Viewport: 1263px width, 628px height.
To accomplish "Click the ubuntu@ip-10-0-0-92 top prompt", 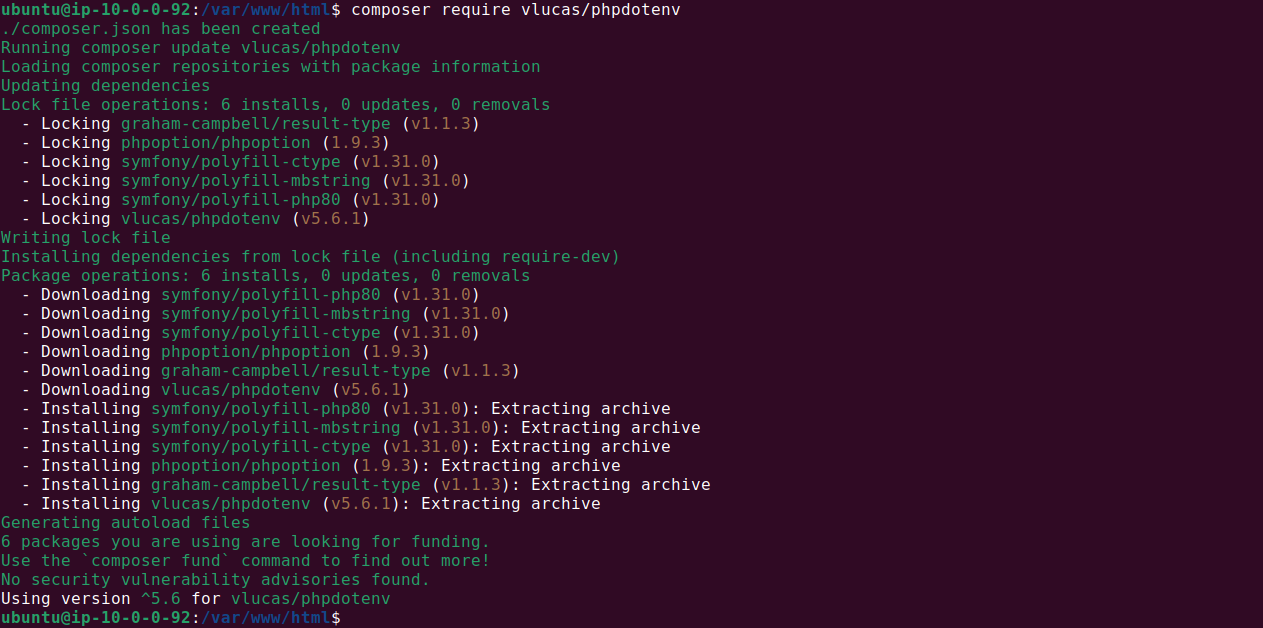I will point(96,10).
